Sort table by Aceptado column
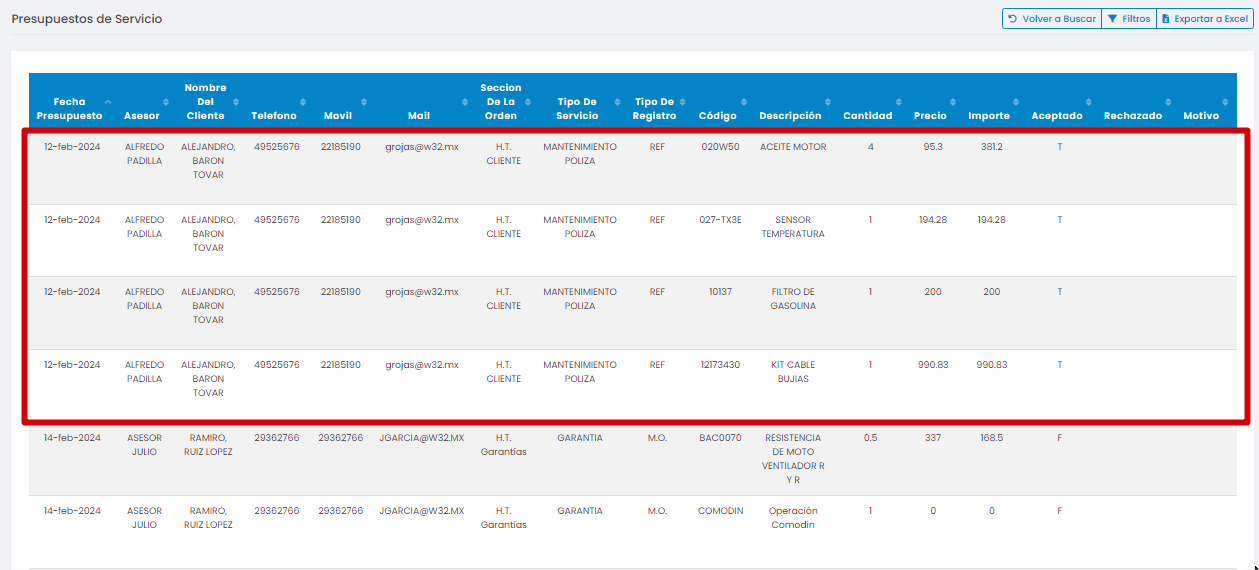 (1060, 102)
